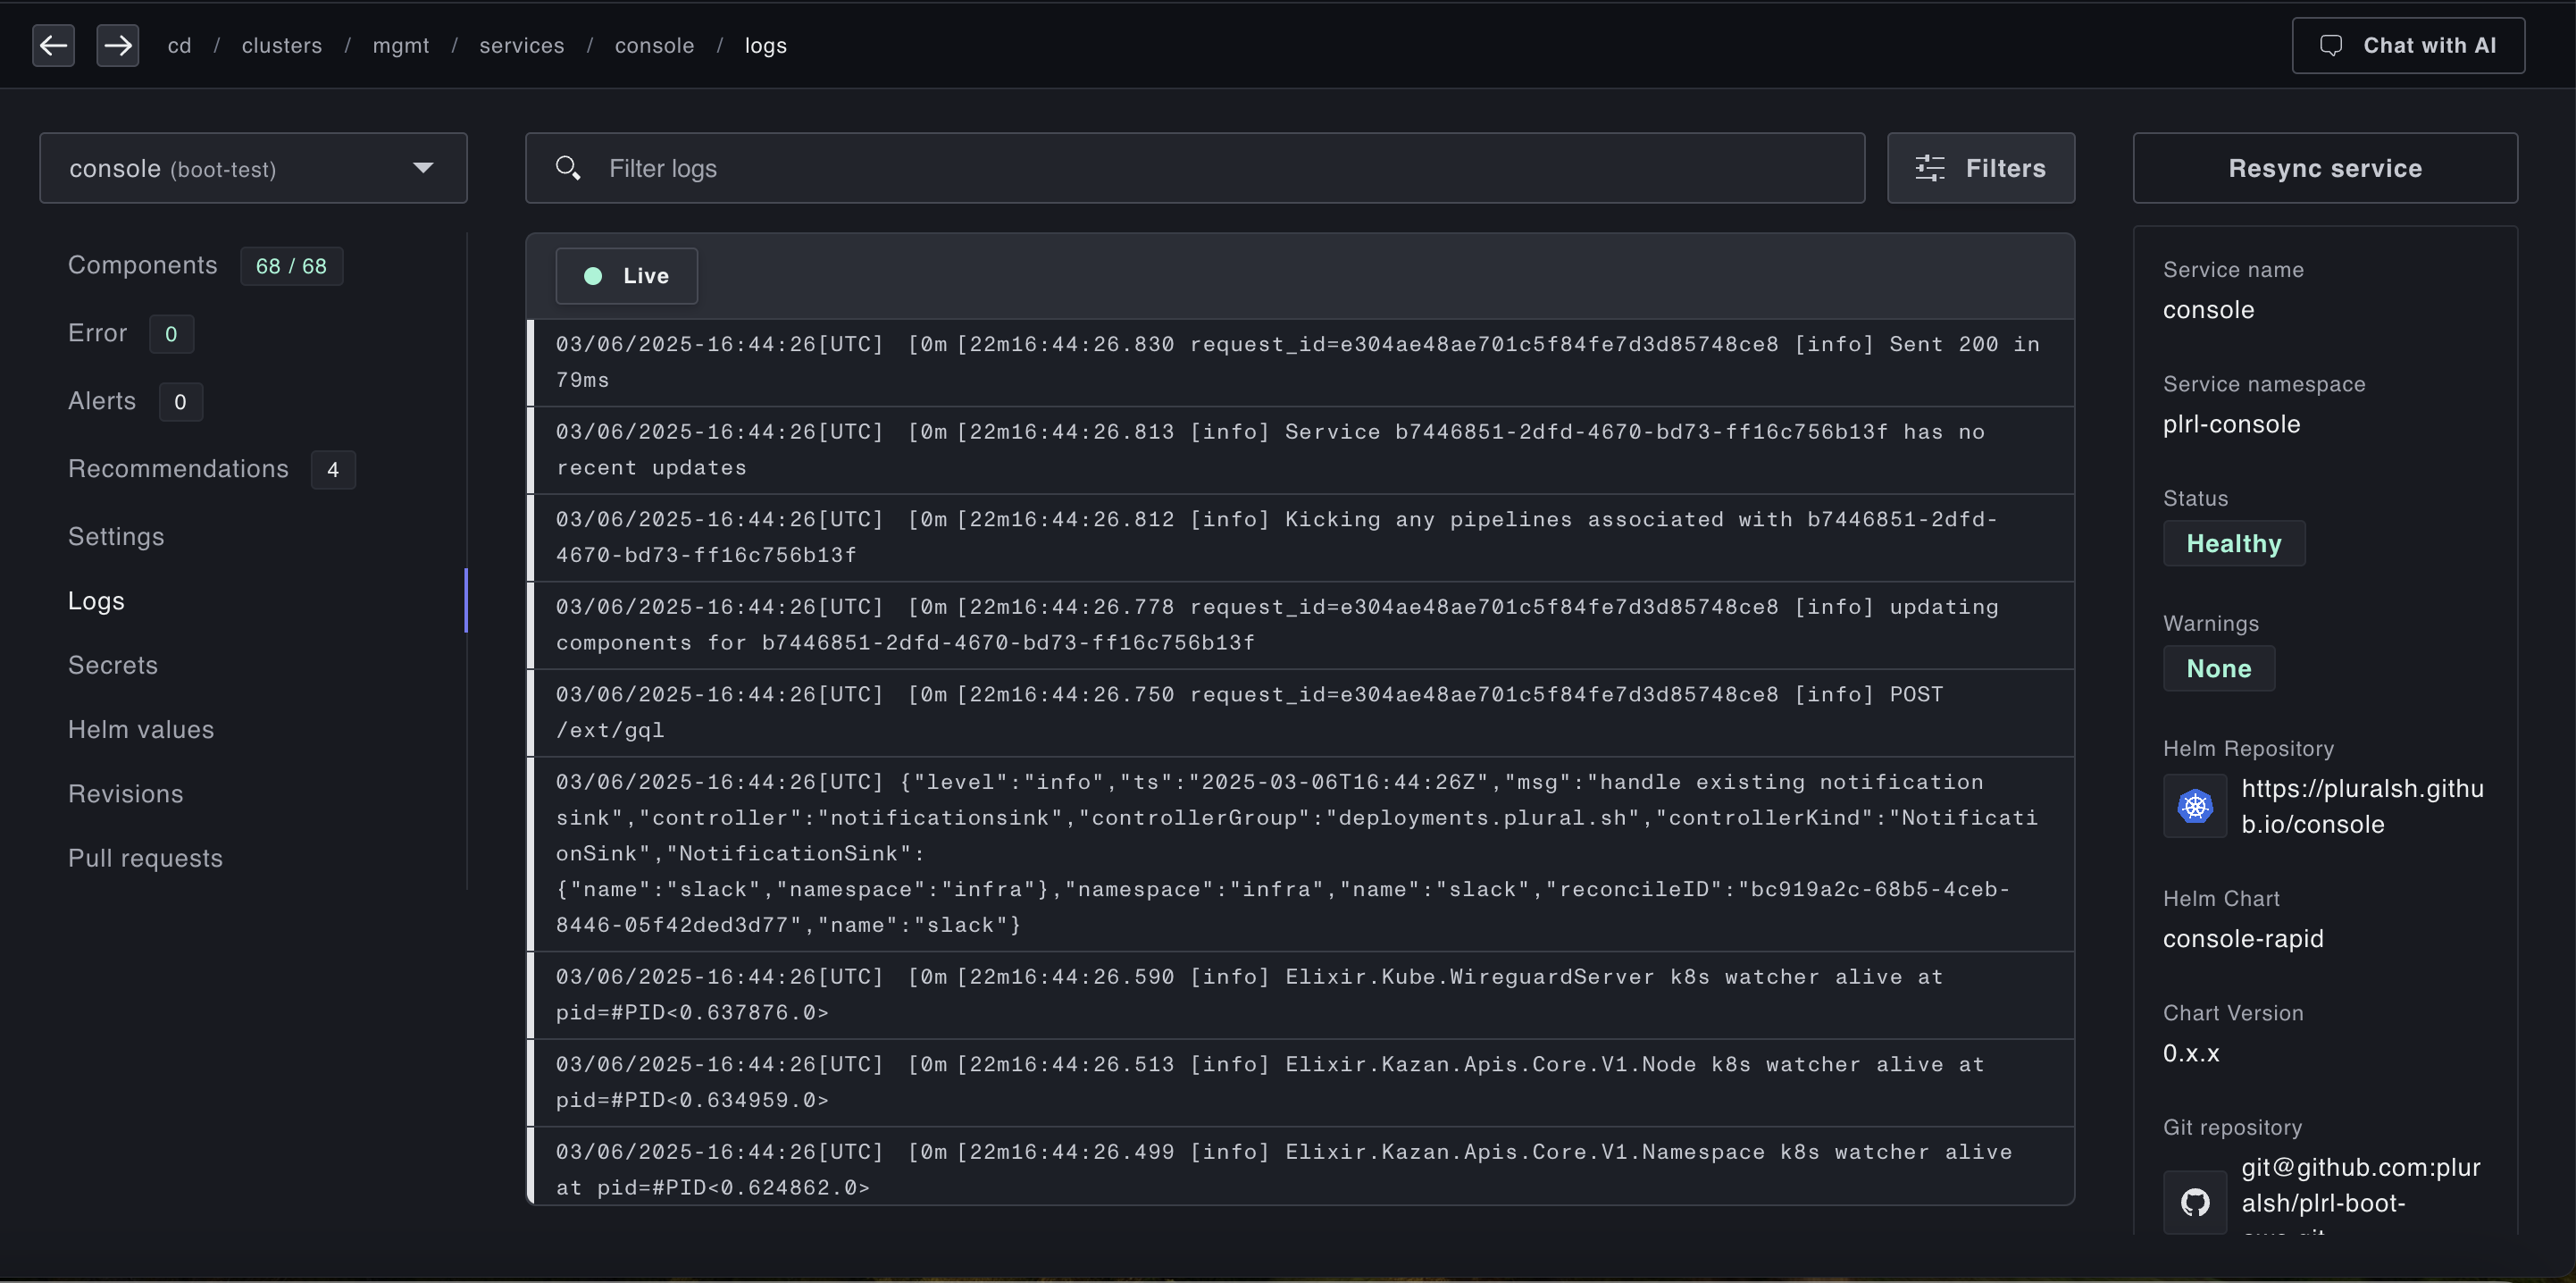
Task: Click the sliders icon on the Filters button
Action: tap(1929, 168)
